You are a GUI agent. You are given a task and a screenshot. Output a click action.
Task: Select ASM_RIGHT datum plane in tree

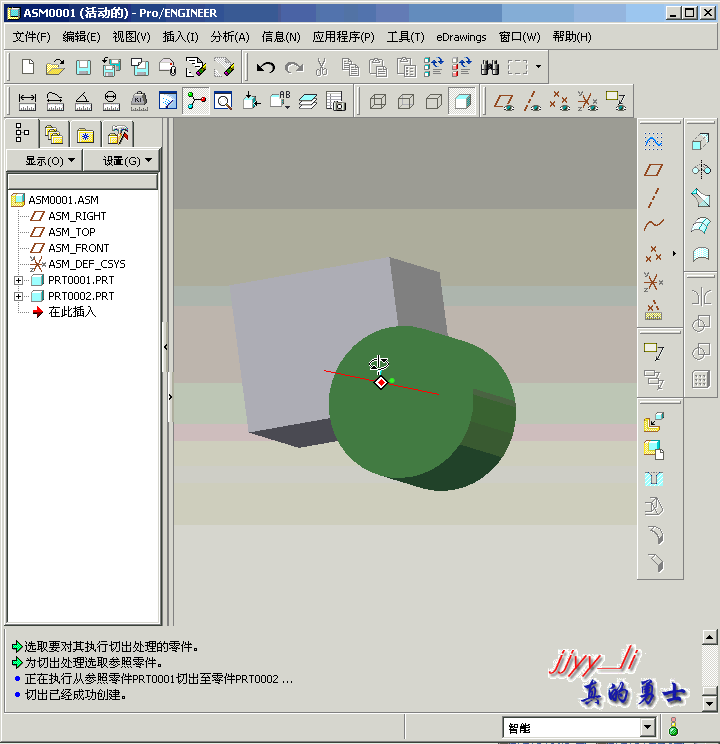(77, 216)
